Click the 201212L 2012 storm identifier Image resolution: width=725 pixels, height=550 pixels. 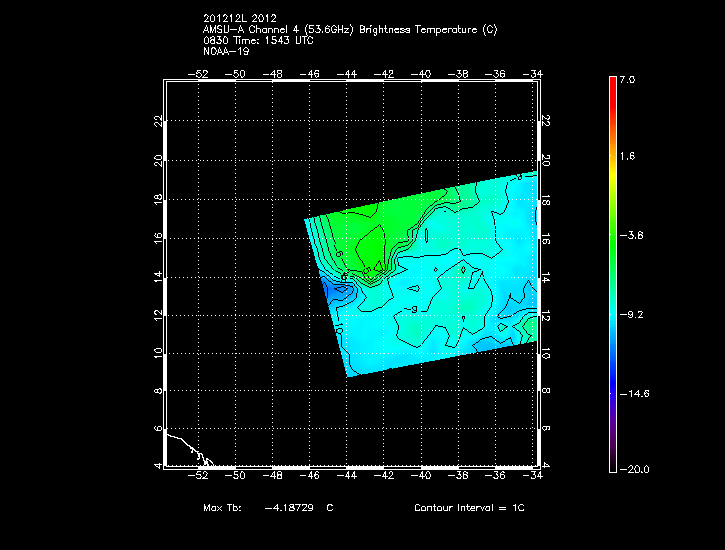coord(242,19)
